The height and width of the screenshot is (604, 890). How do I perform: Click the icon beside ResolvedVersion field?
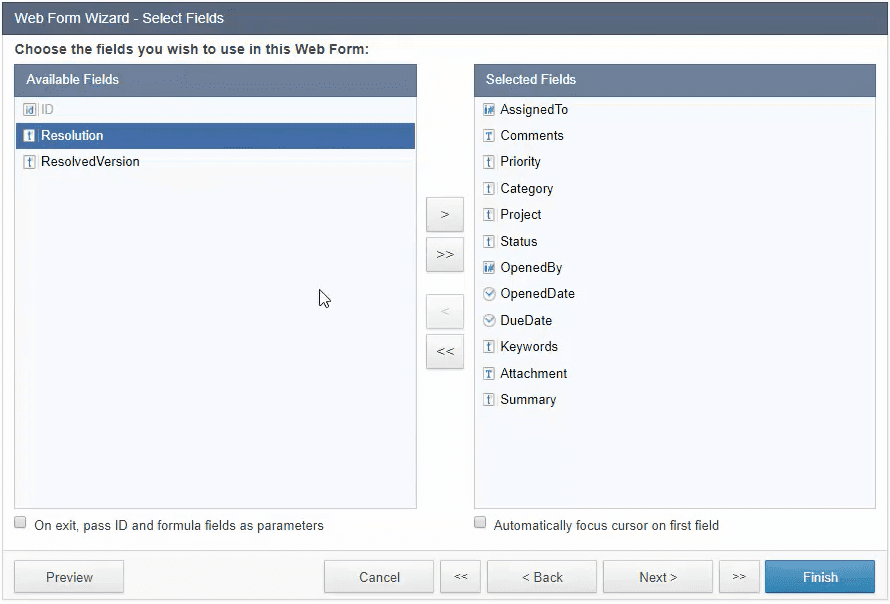point(29,162)
